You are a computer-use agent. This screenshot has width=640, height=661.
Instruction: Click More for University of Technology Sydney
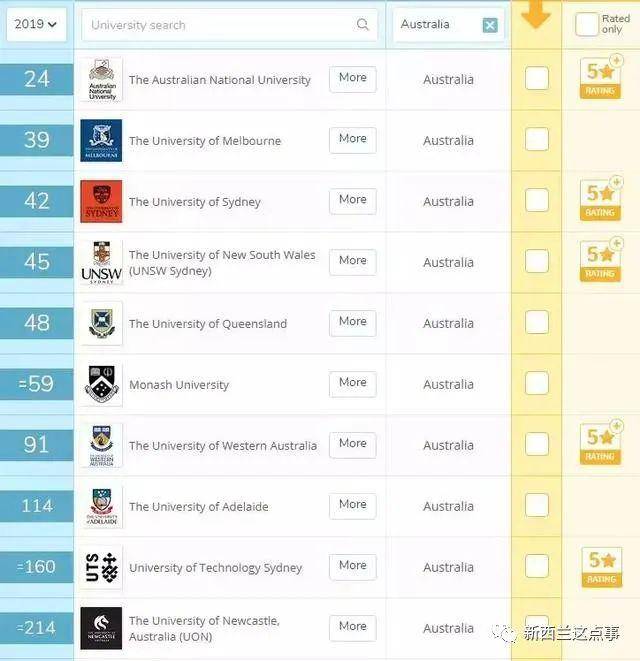click(353, 567)
